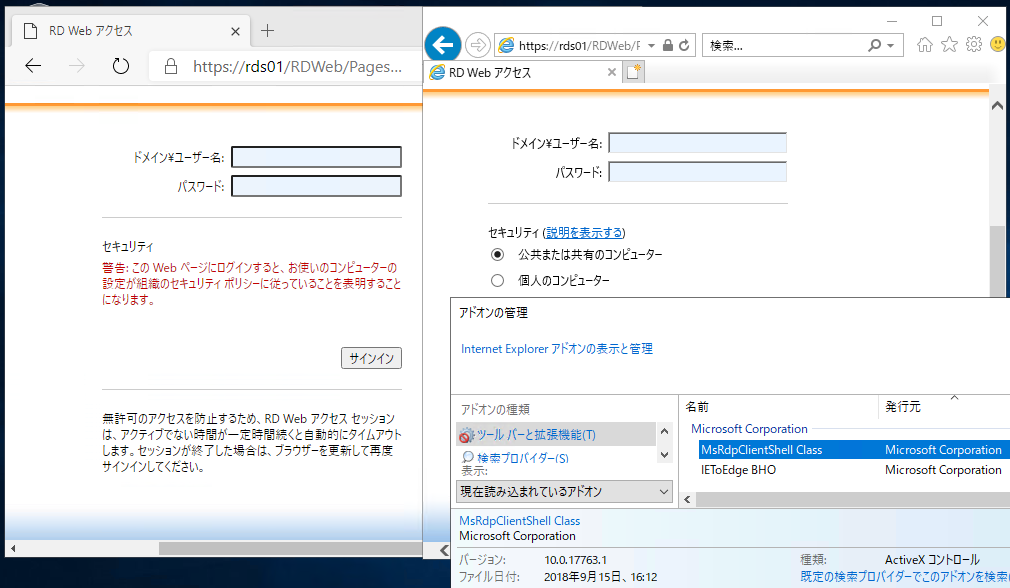Screen dimensions: 1010x588
Task: Select ツール バーと拡張機能 add-on type
Action: click(556, 435)
